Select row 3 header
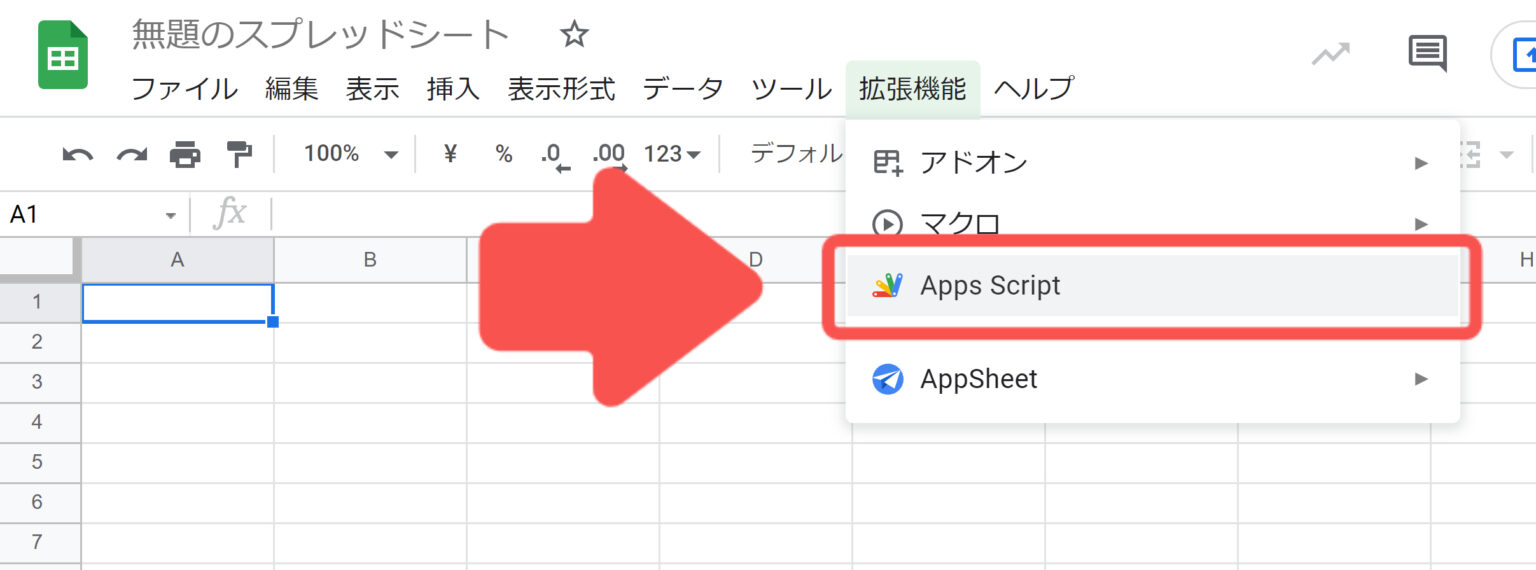This screenshot has height=570, width=1536. pos(38,382)
